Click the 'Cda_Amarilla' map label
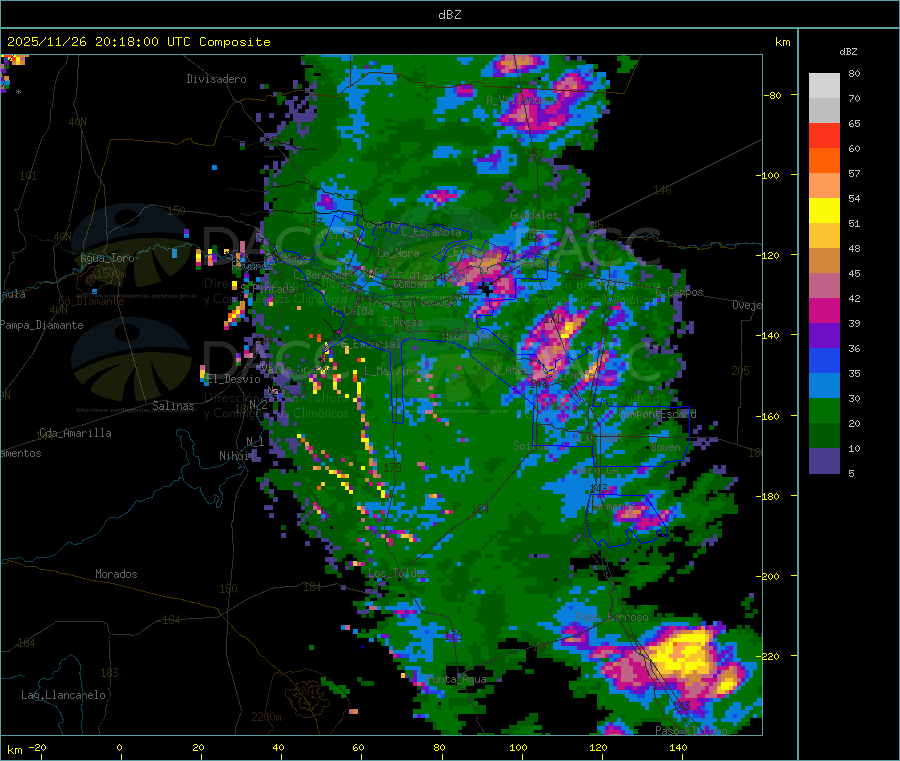Image resolution: width=900 pixels, height=761 pixels. tap(75, 433)
